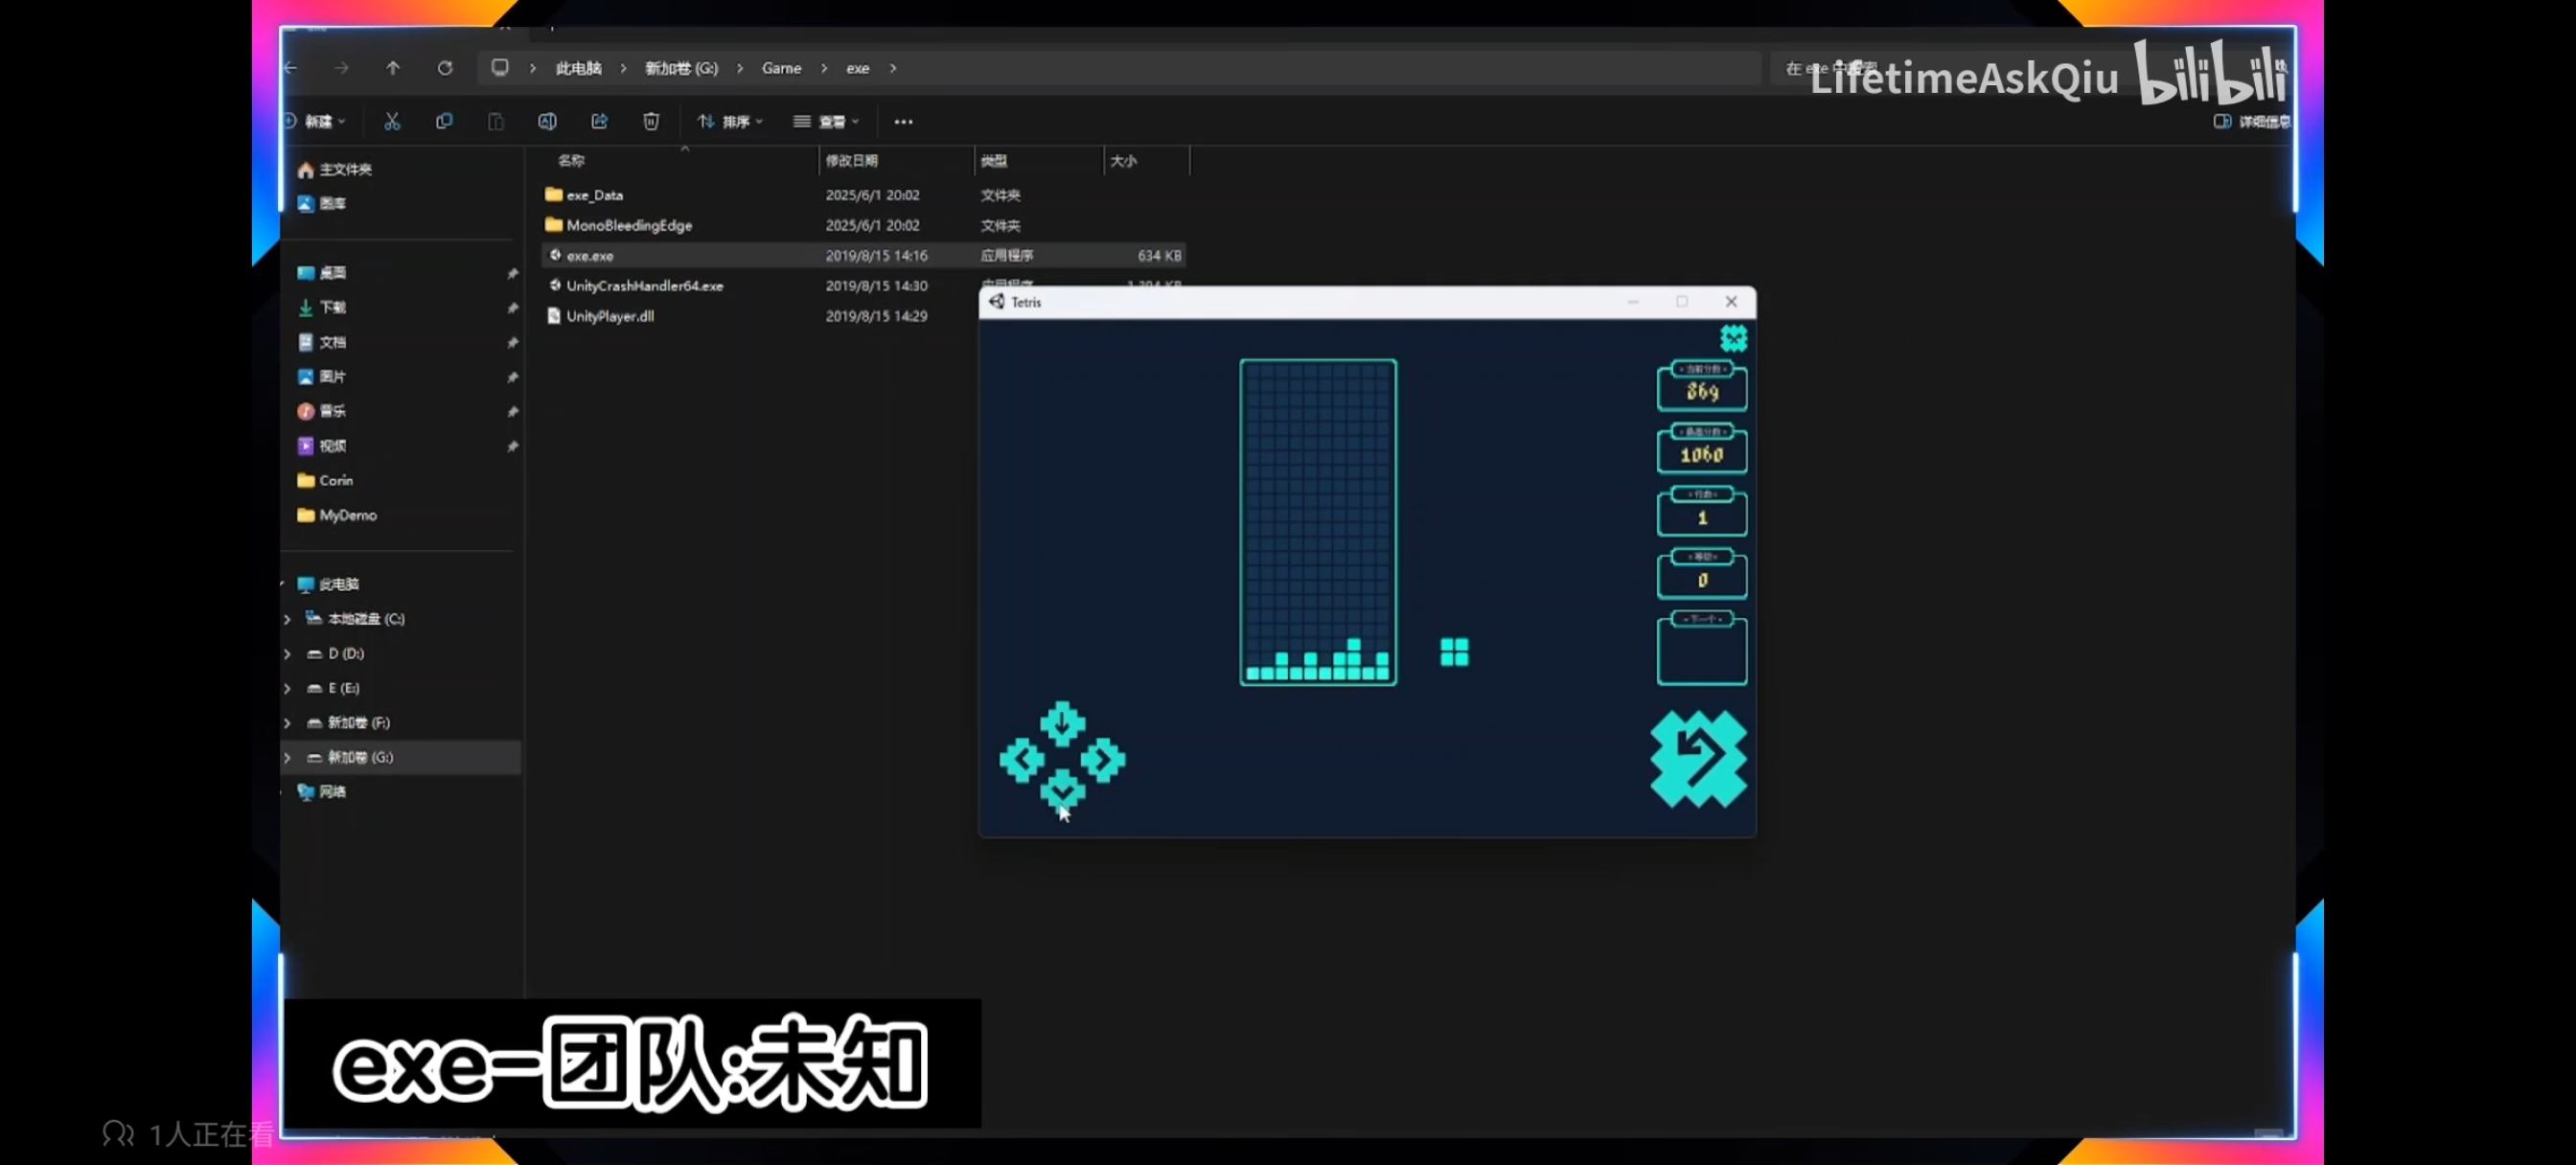Expand the 新加卷 (G:) drive node
The image size is (2576, 1165).
(x=288, y=758)
